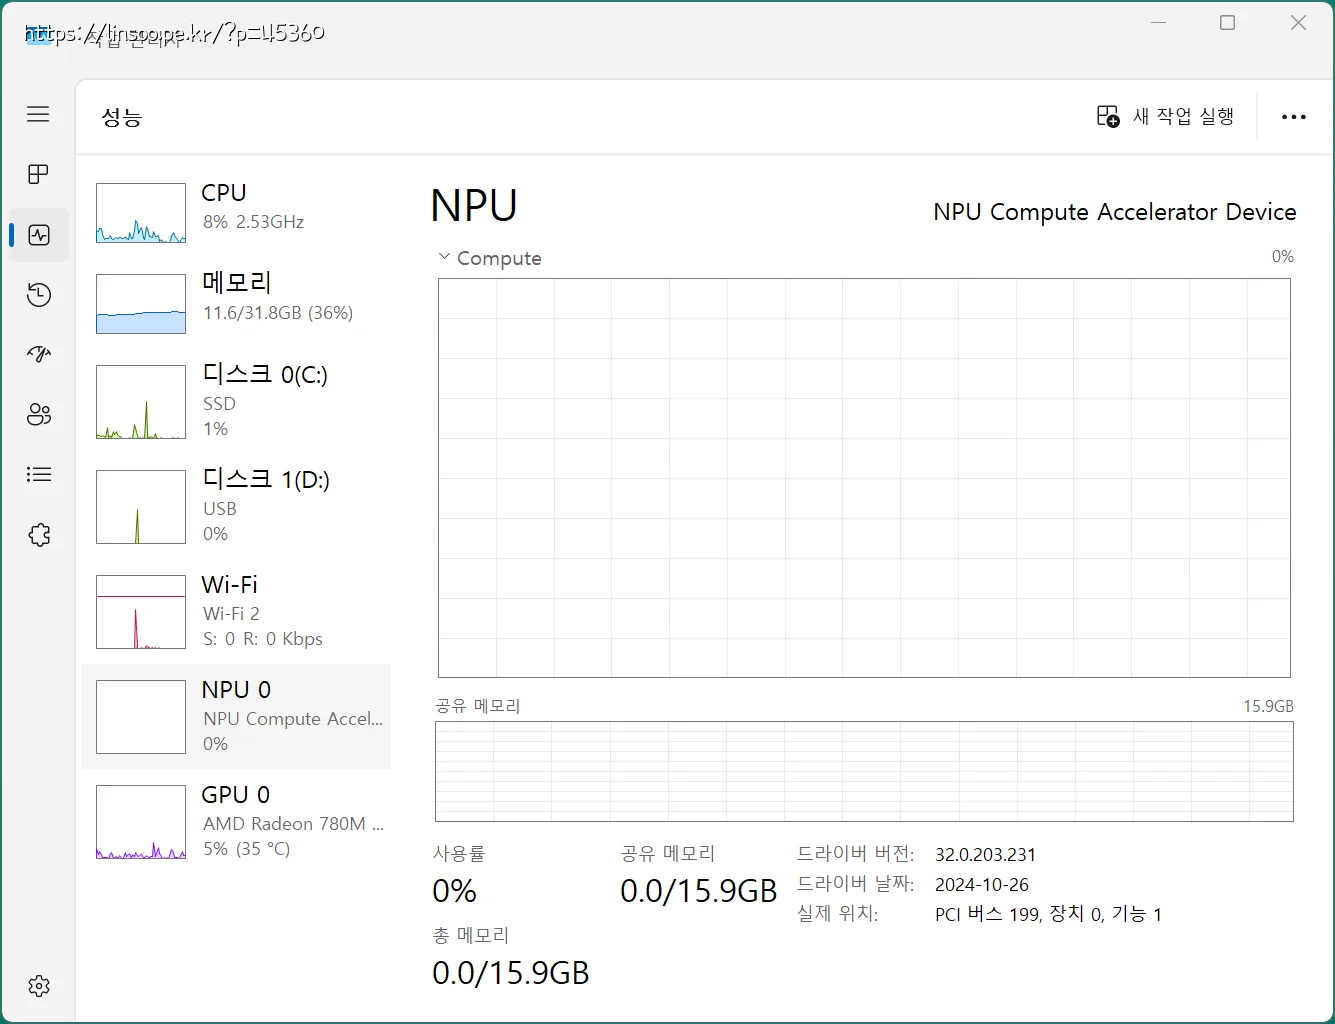Select GPU 0 AMD Radeon 780M entry

(x=236, y=821)
